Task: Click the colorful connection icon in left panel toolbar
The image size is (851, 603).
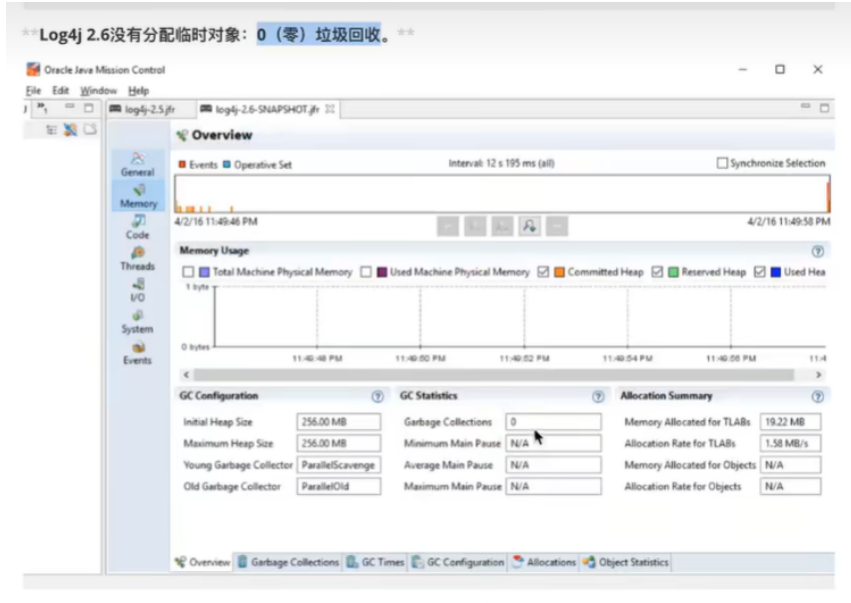Action: [x=71, y=129]
